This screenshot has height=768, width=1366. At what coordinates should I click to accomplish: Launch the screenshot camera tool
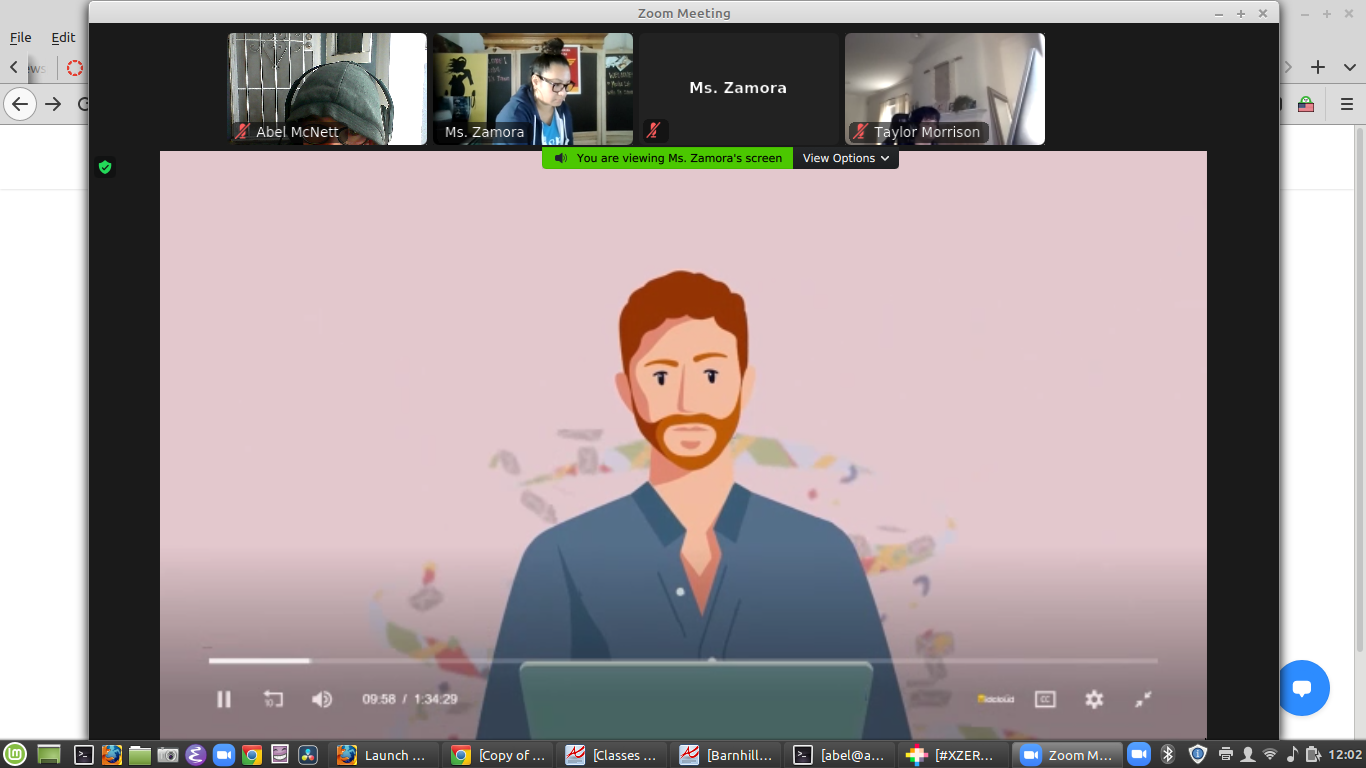pyautogui.click(x=168, y=755)
